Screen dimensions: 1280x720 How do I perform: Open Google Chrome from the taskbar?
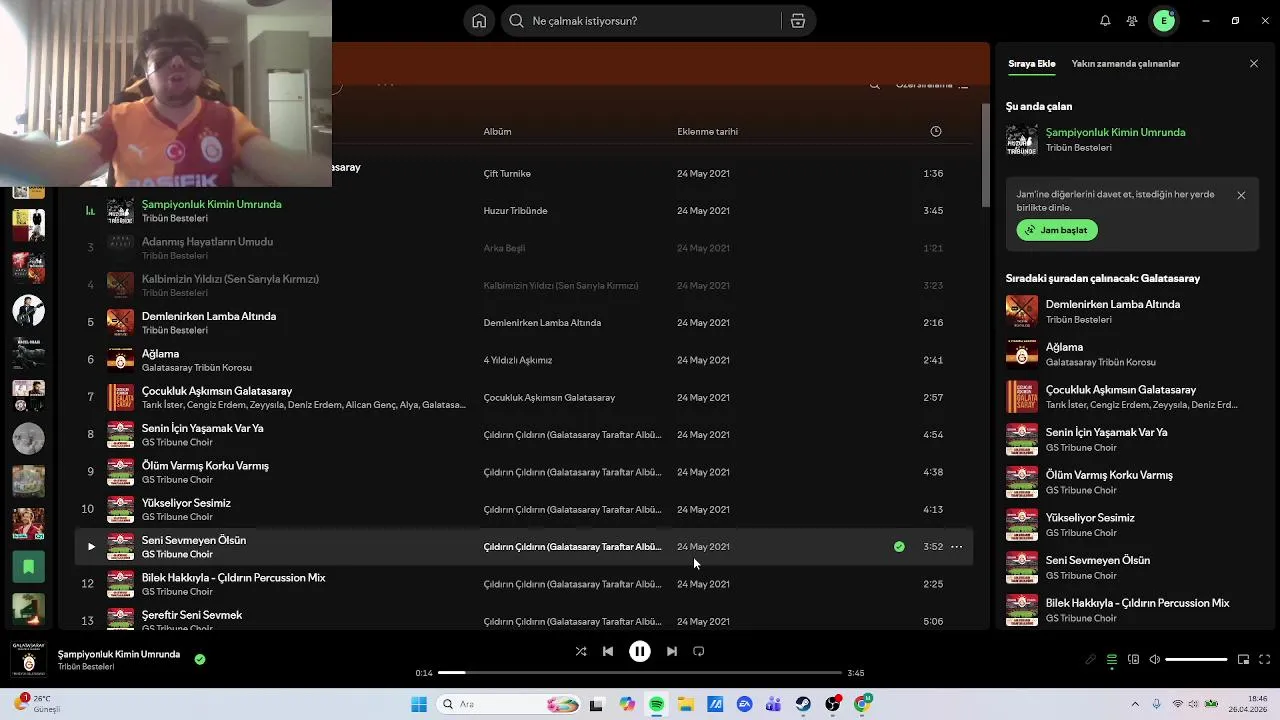pyautogui.click(x=863, y=704)
